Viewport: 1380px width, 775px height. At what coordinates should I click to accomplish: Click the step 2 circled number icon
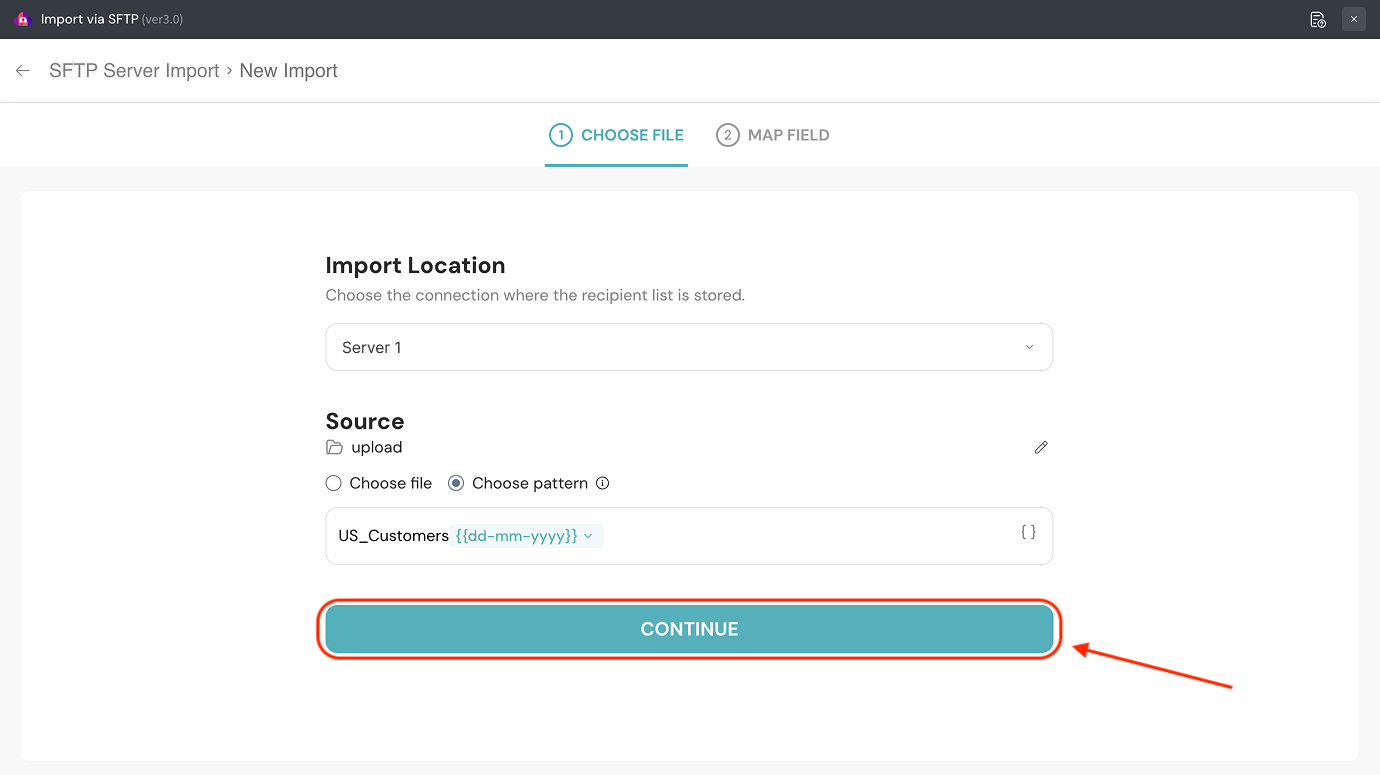click(727, 135)
